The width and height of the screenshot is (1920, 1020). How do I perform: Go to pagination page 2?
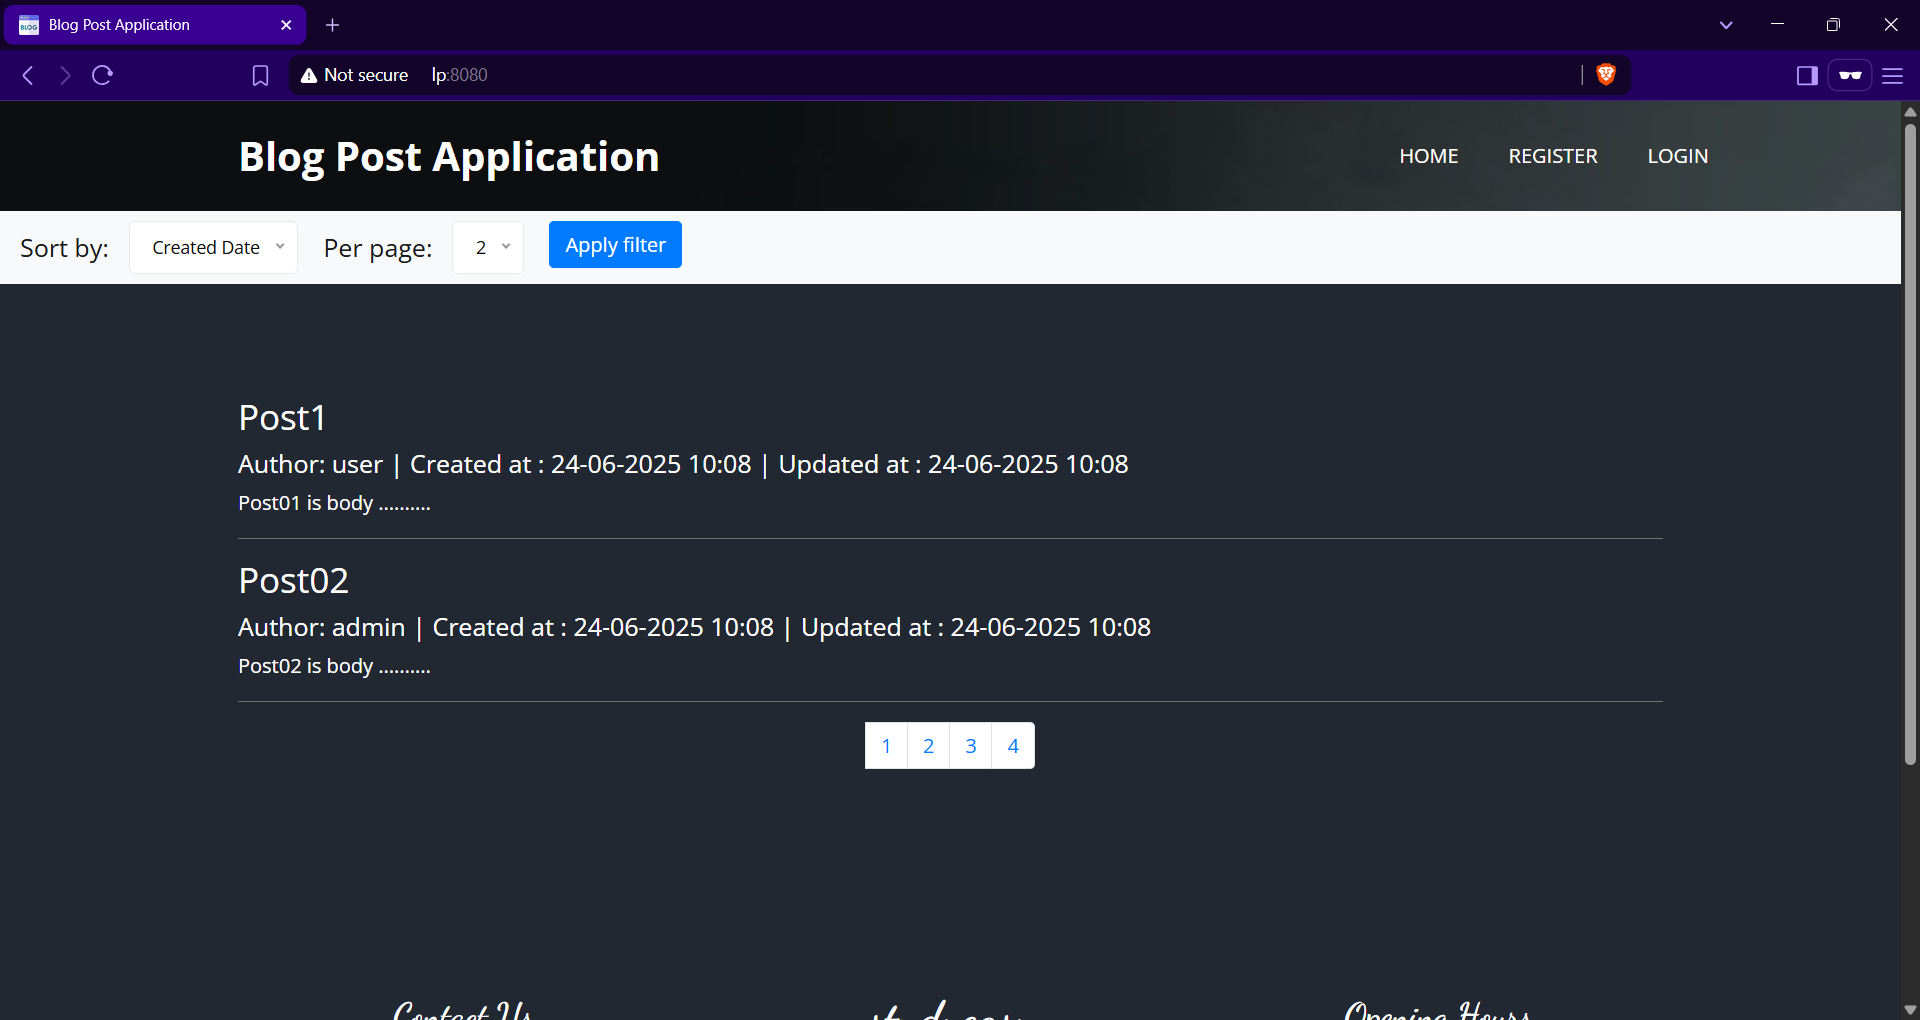(x=928, y=746)
